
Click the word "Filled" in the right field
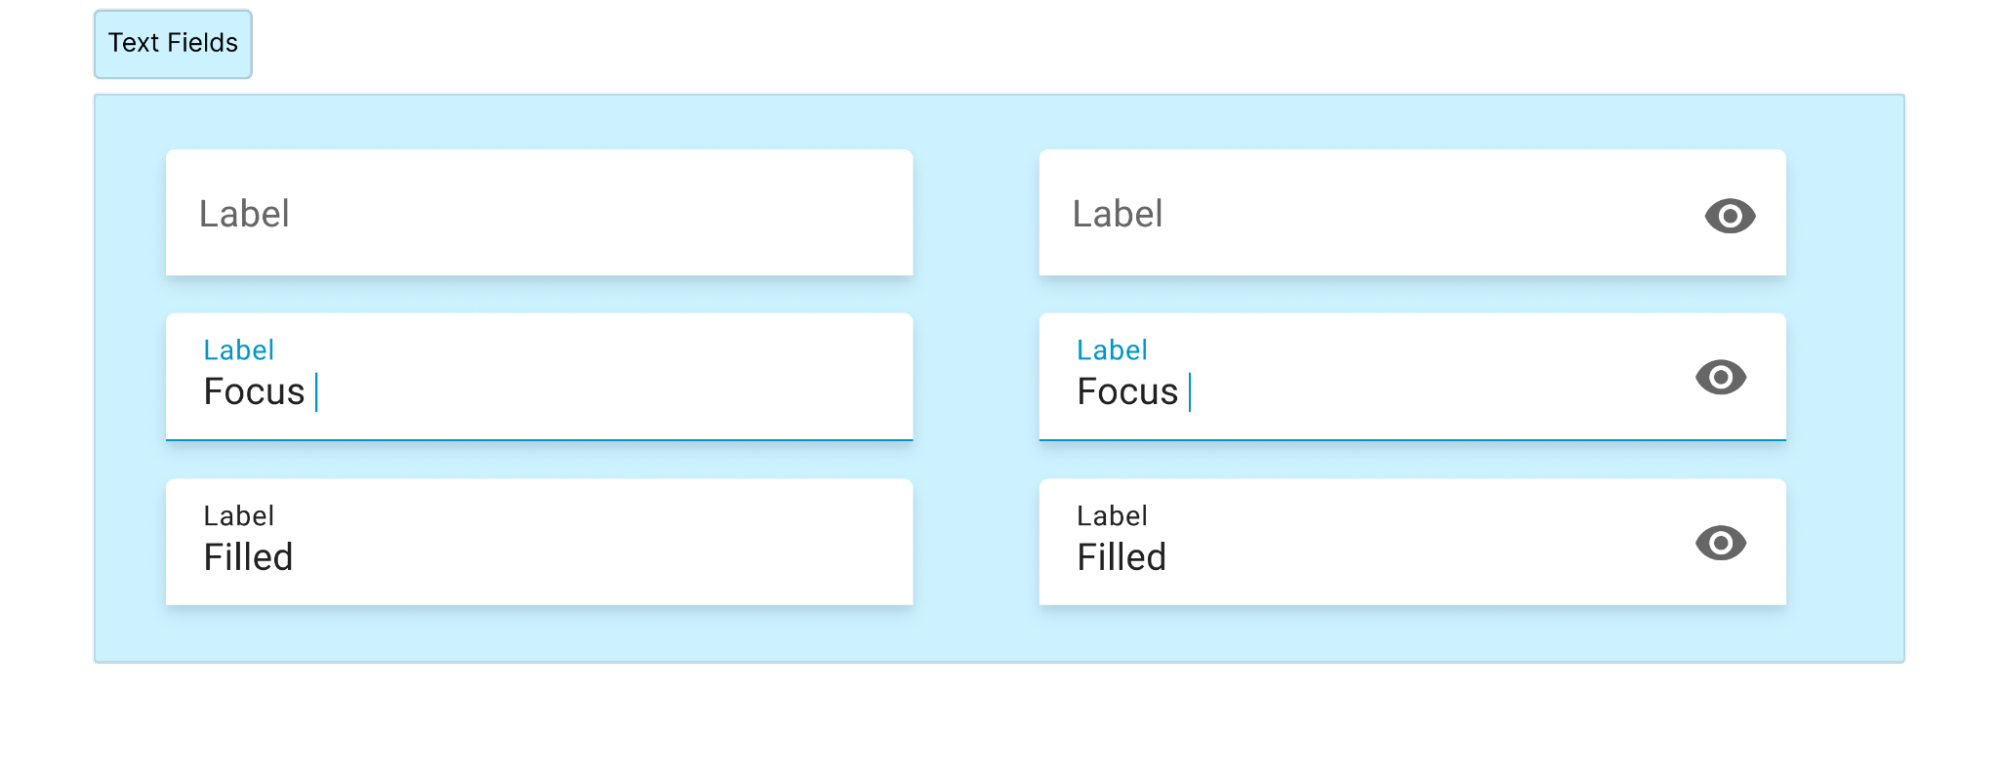[1121, 557]
